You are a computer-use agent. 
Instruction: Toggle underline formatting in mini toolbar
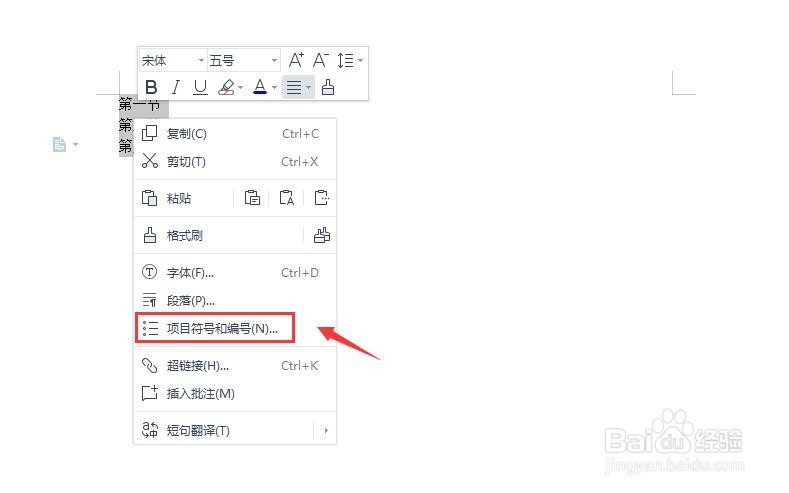pyautogui.click(x=200, y=88)
